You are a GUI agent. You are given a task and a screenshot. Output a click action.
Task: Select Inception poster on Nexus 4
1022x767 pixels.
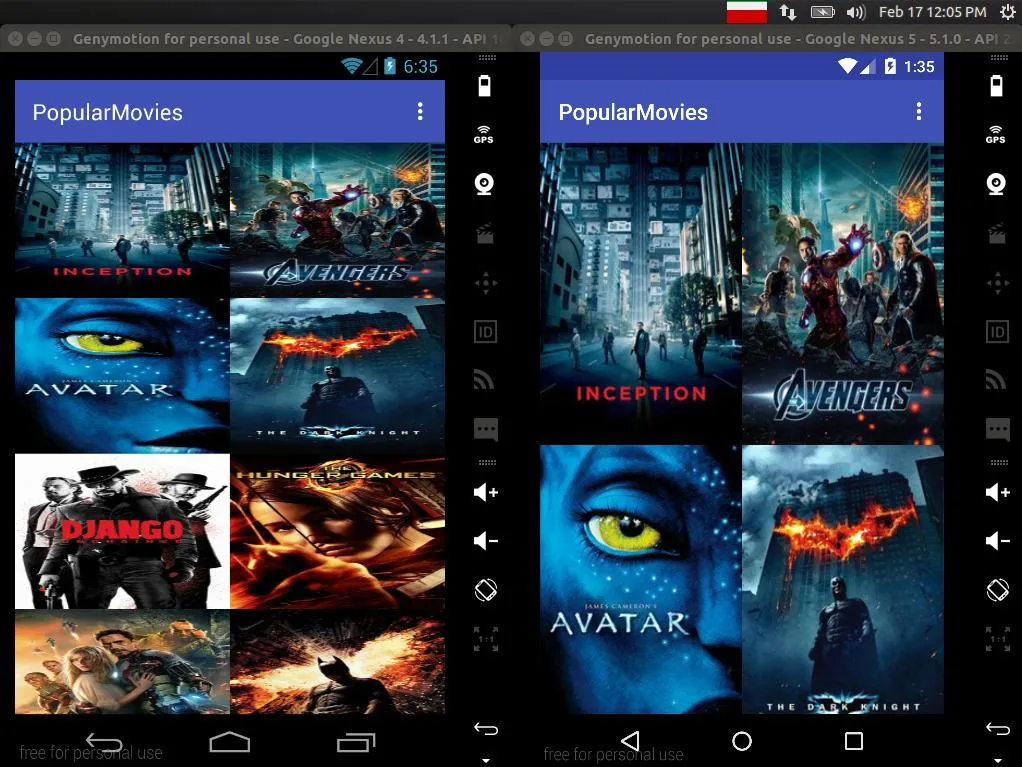pyautogui.click(x=123, y=220)
